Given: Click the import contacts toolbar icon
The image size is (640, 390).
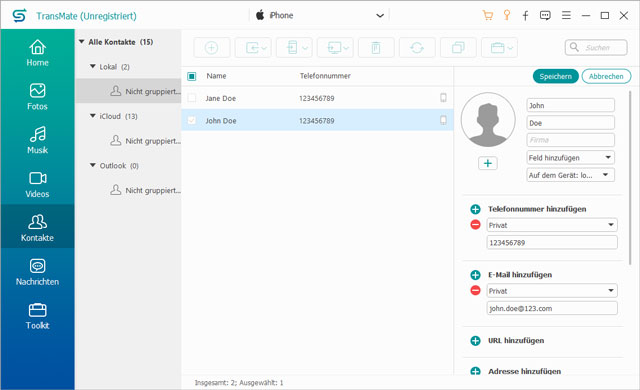Looking at the screenshot, I should coord(253,48).
